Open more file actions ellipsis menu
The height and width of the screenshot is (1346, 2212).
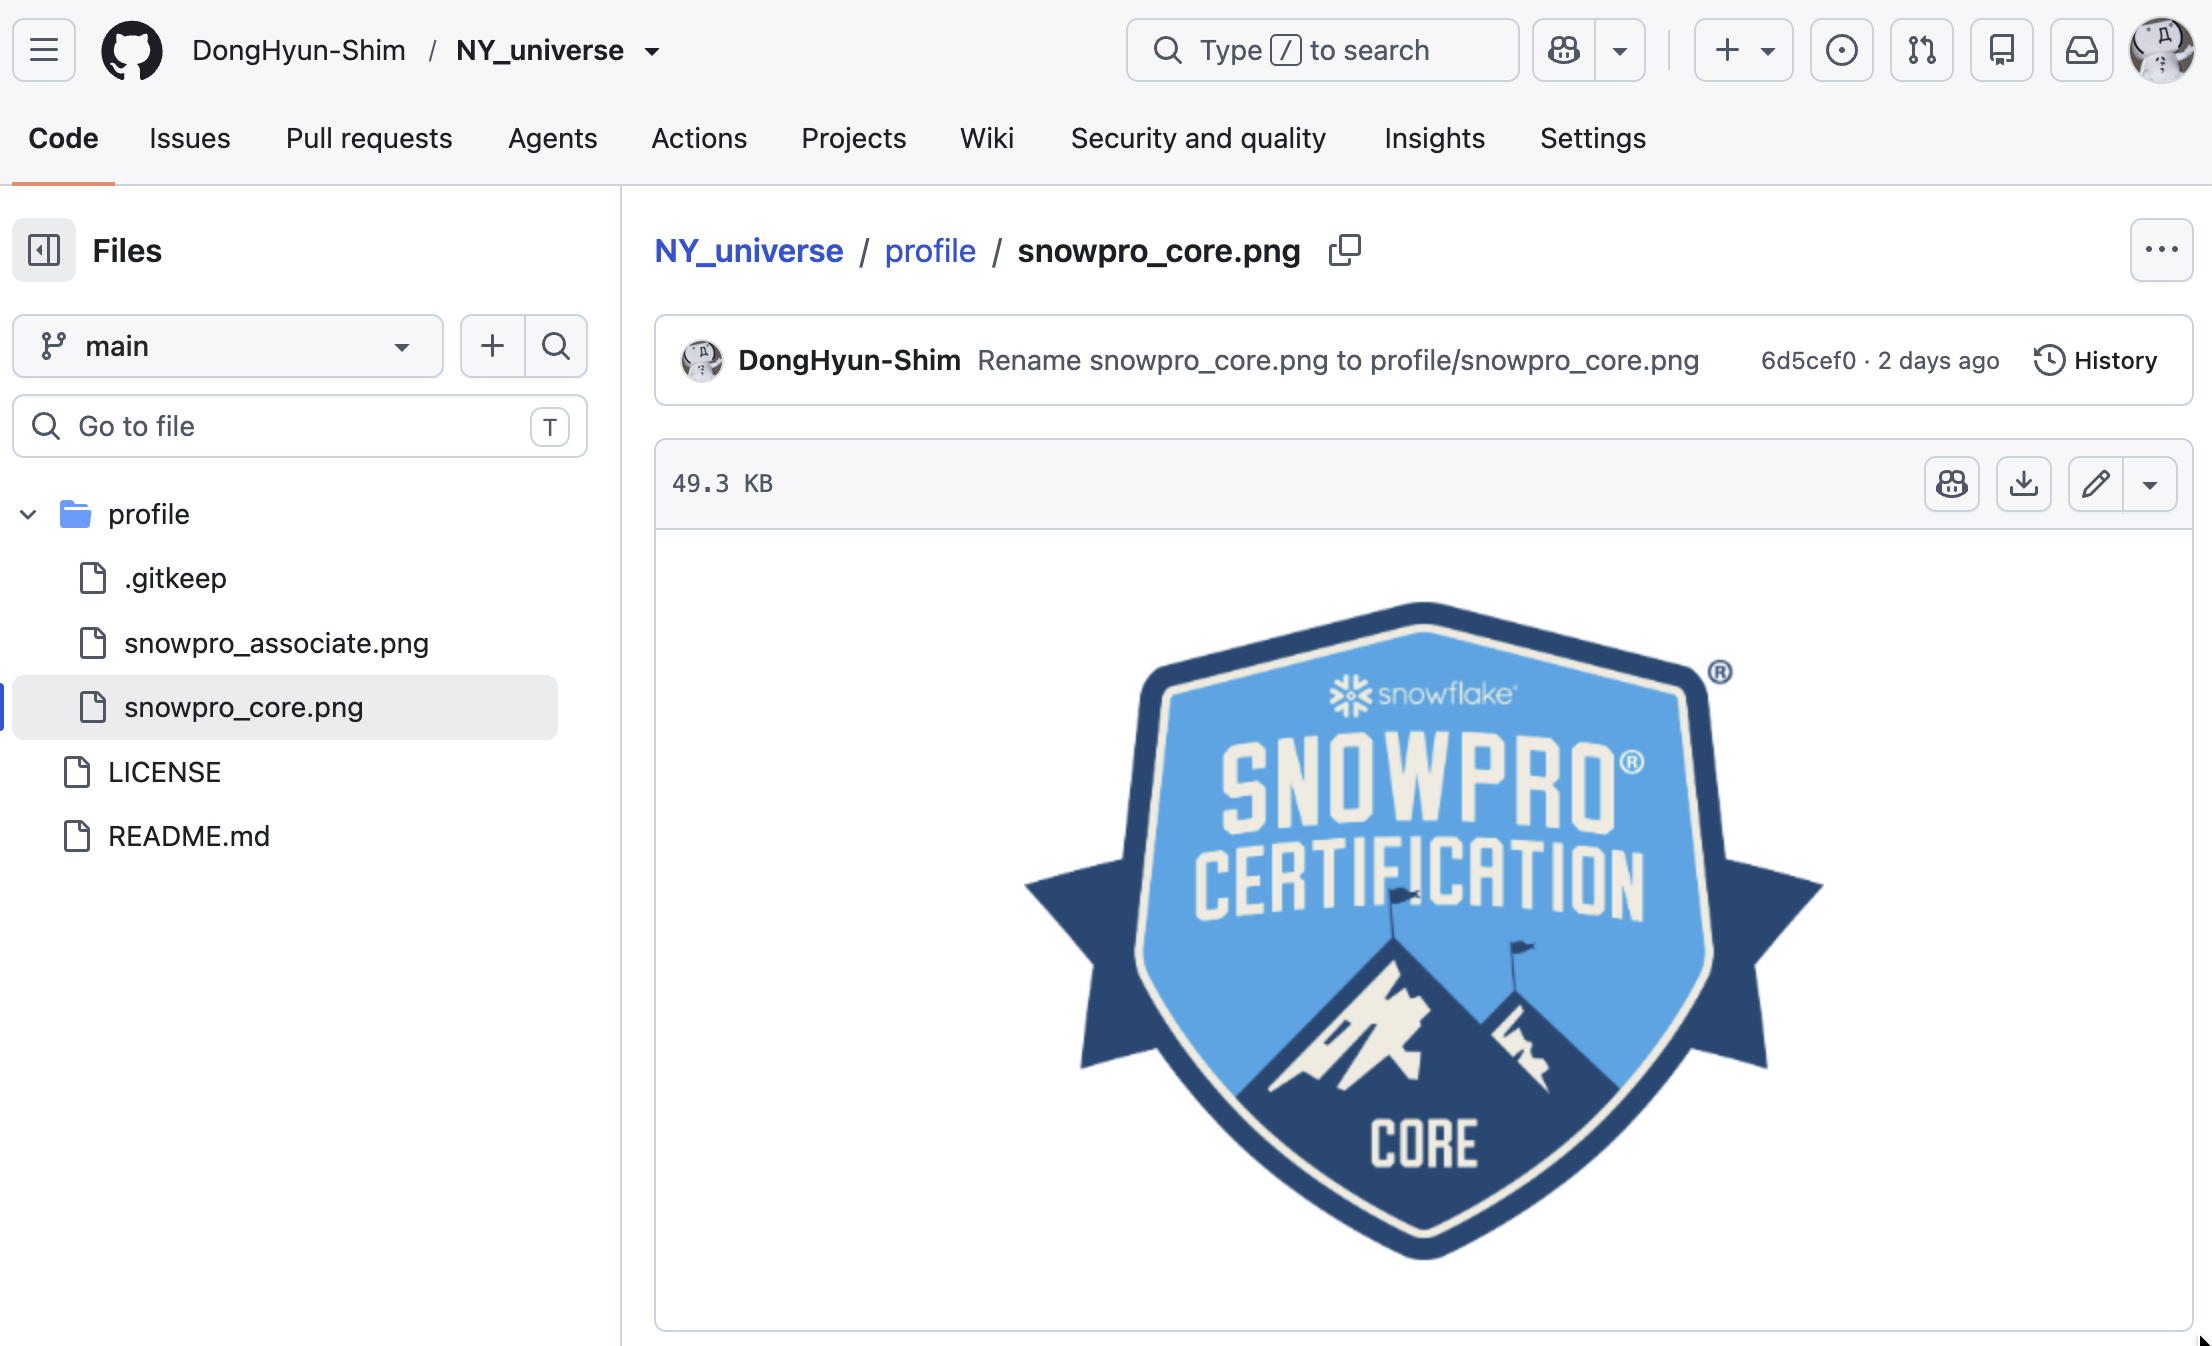(2162, 250)
